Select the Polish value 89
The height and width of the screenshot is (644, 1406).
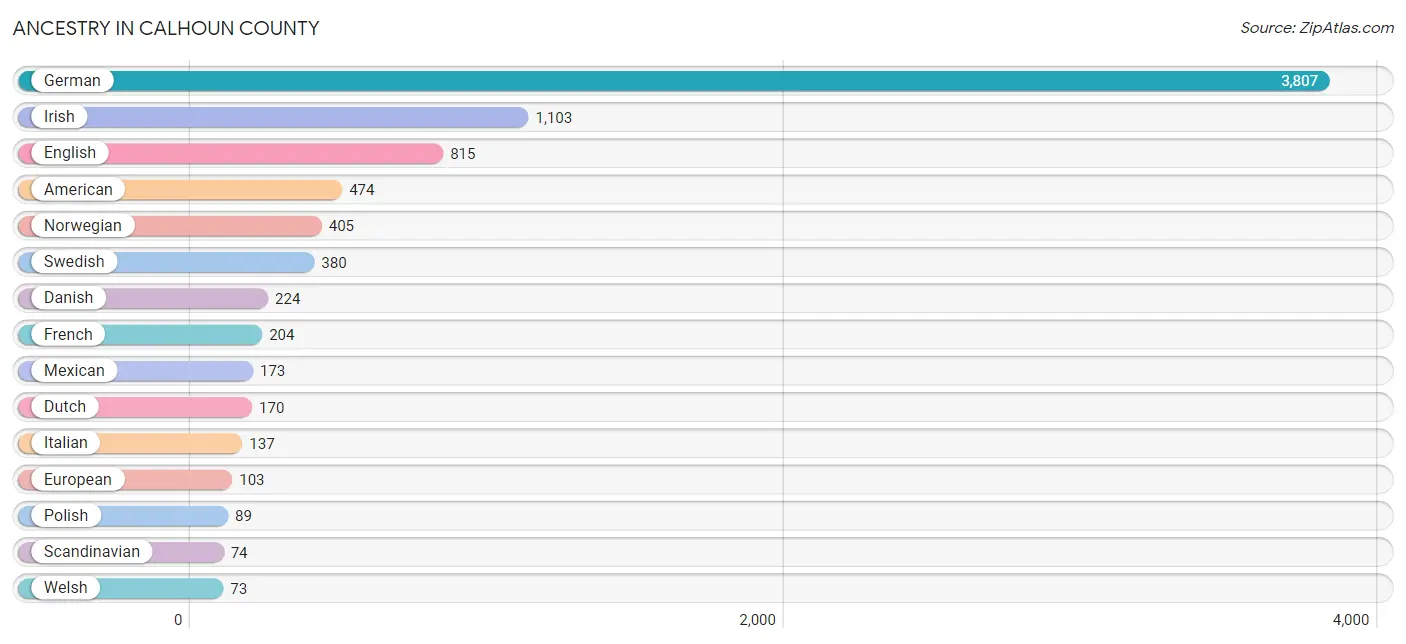pyautogui.click(x=244, y=516)
